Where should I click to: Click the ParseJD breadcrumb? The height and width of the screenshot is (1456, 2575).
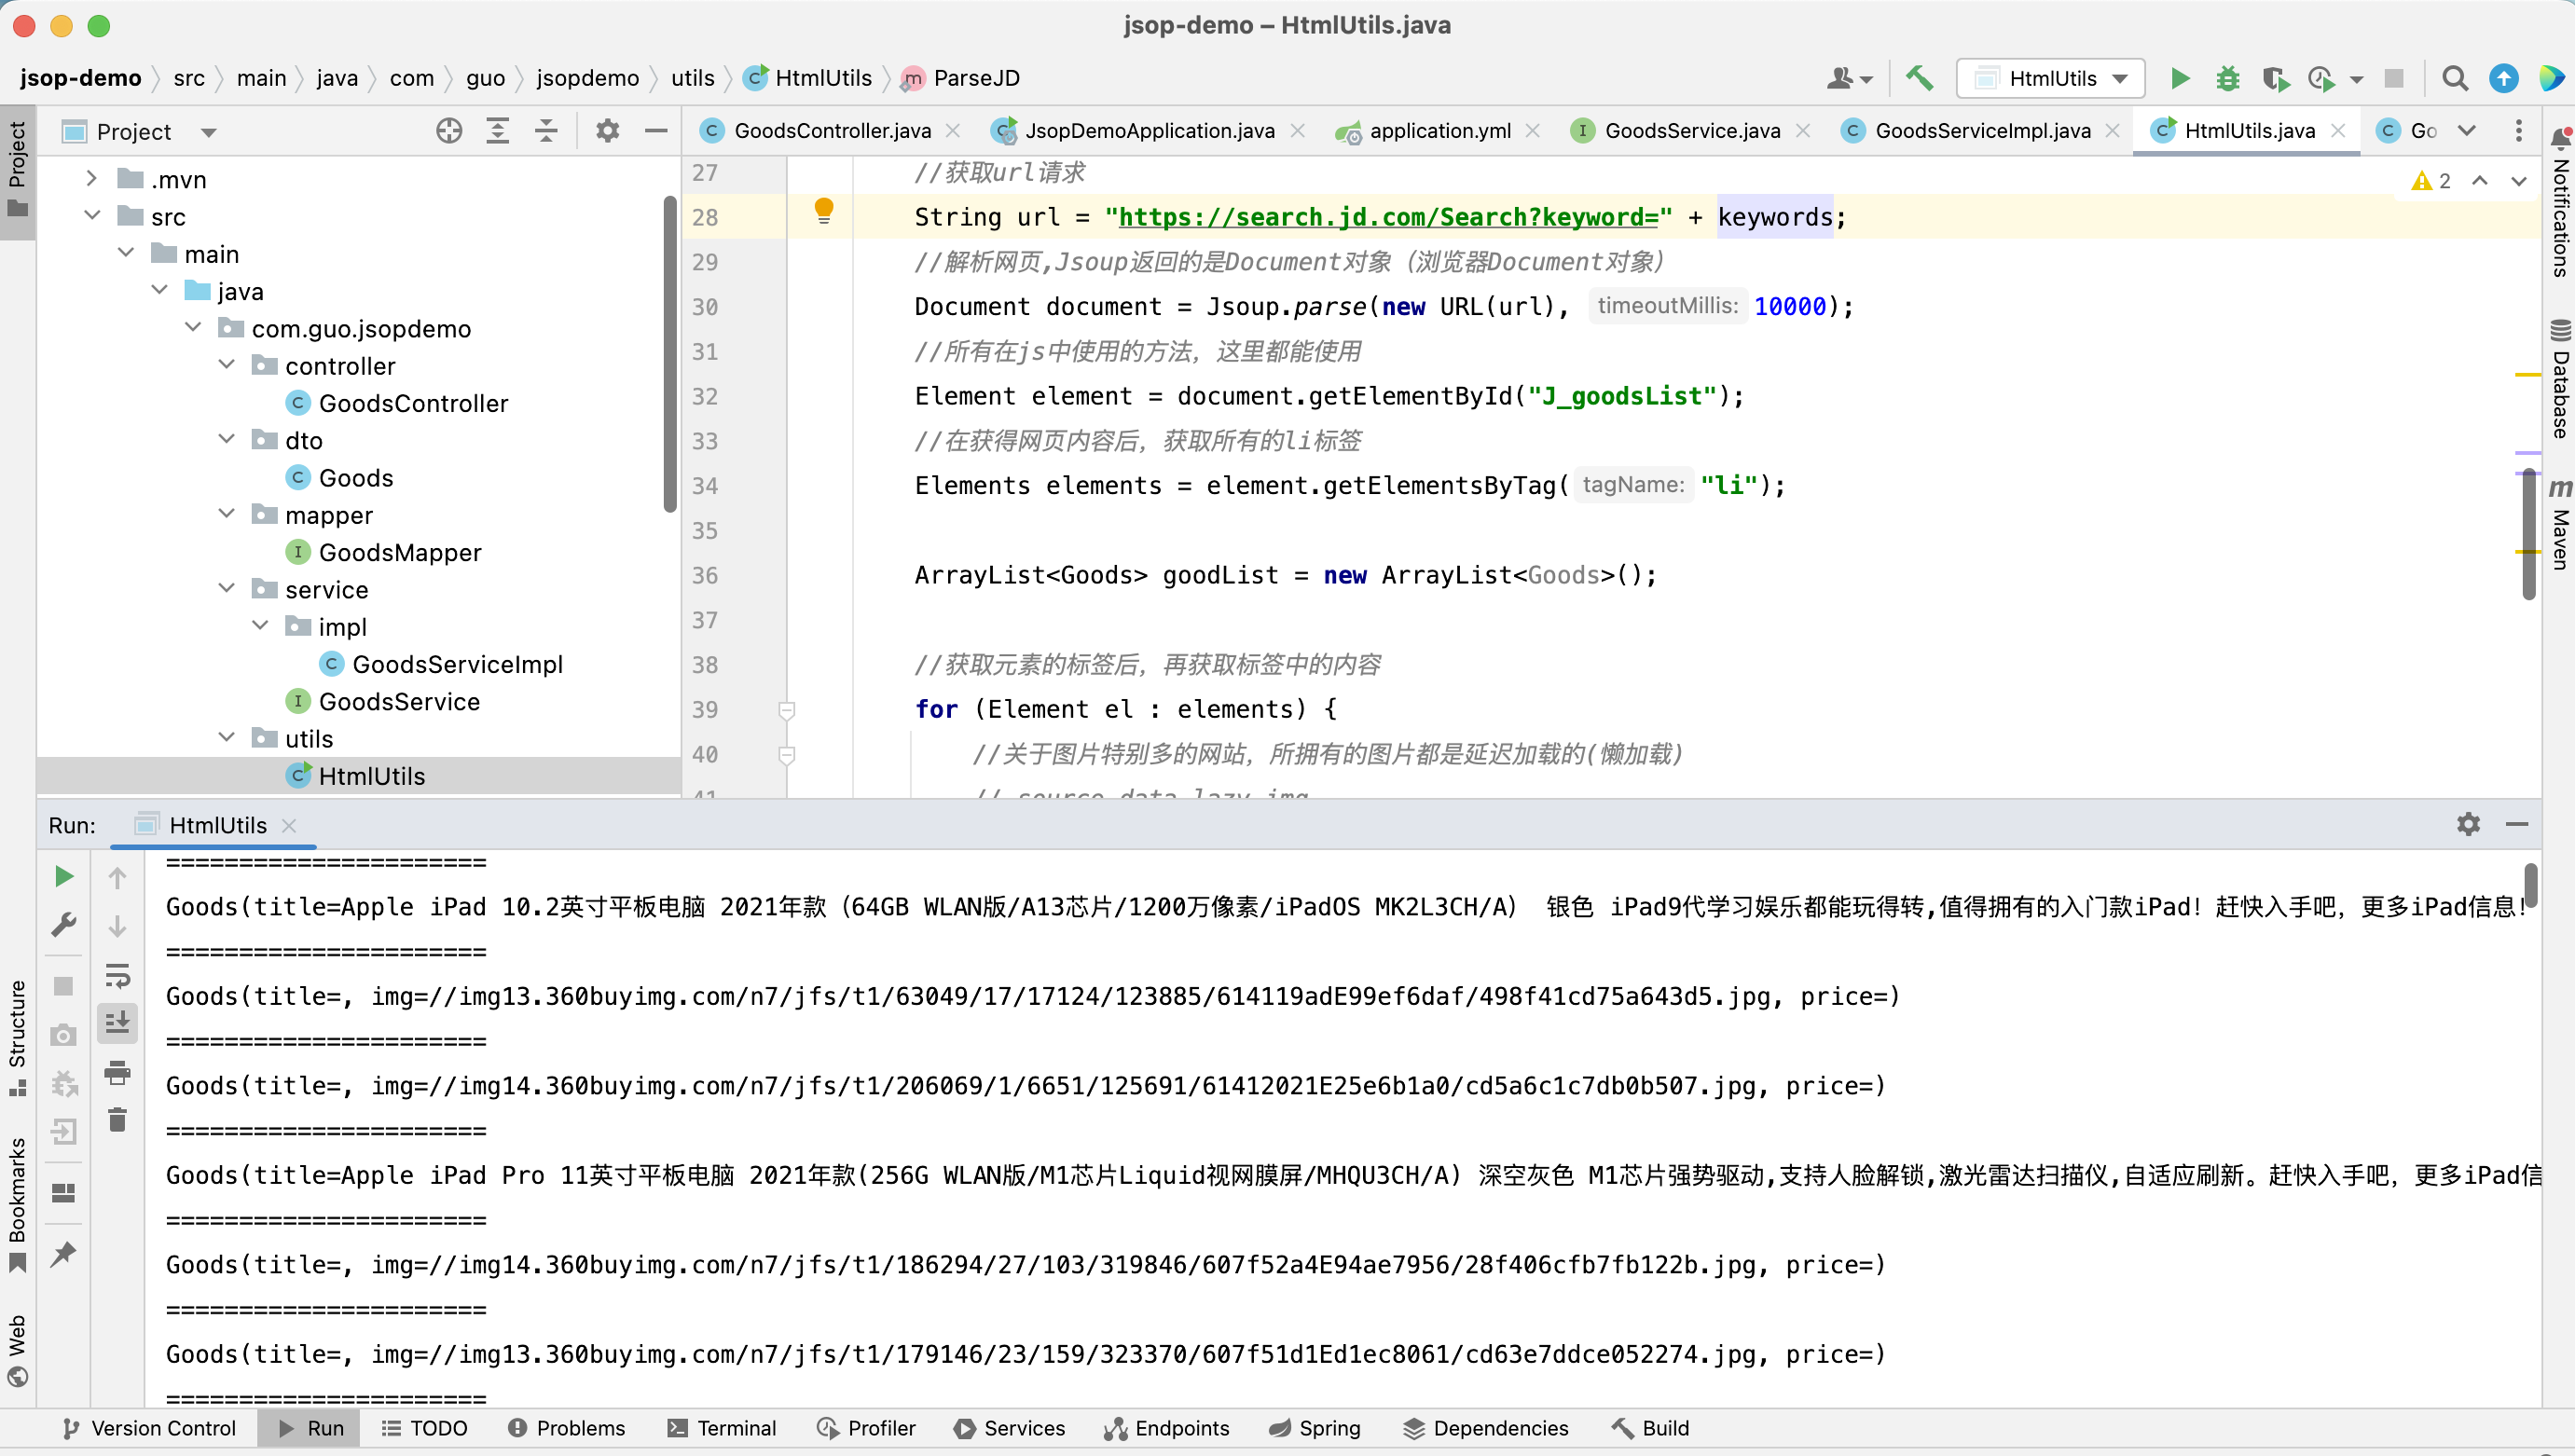tap(961, 78)
